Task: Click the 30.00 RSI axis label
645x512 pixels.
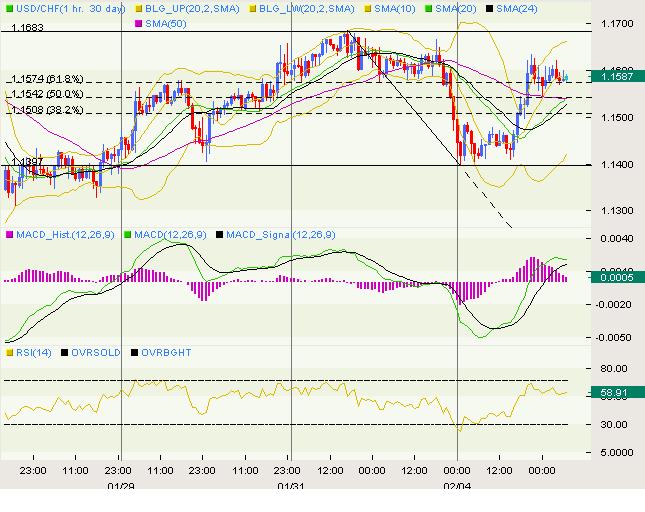Action: pos(614,424)
